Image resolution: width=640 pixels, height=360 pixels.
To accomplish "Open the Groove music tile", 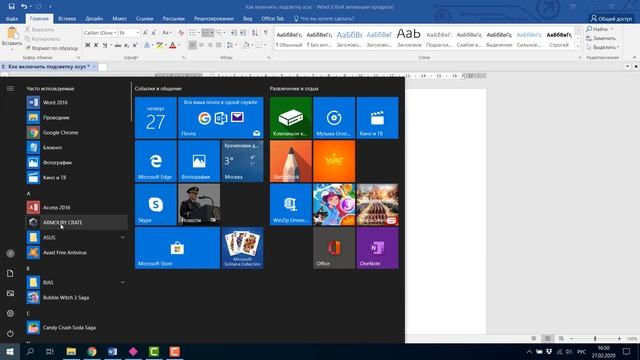I will (334, 118).
